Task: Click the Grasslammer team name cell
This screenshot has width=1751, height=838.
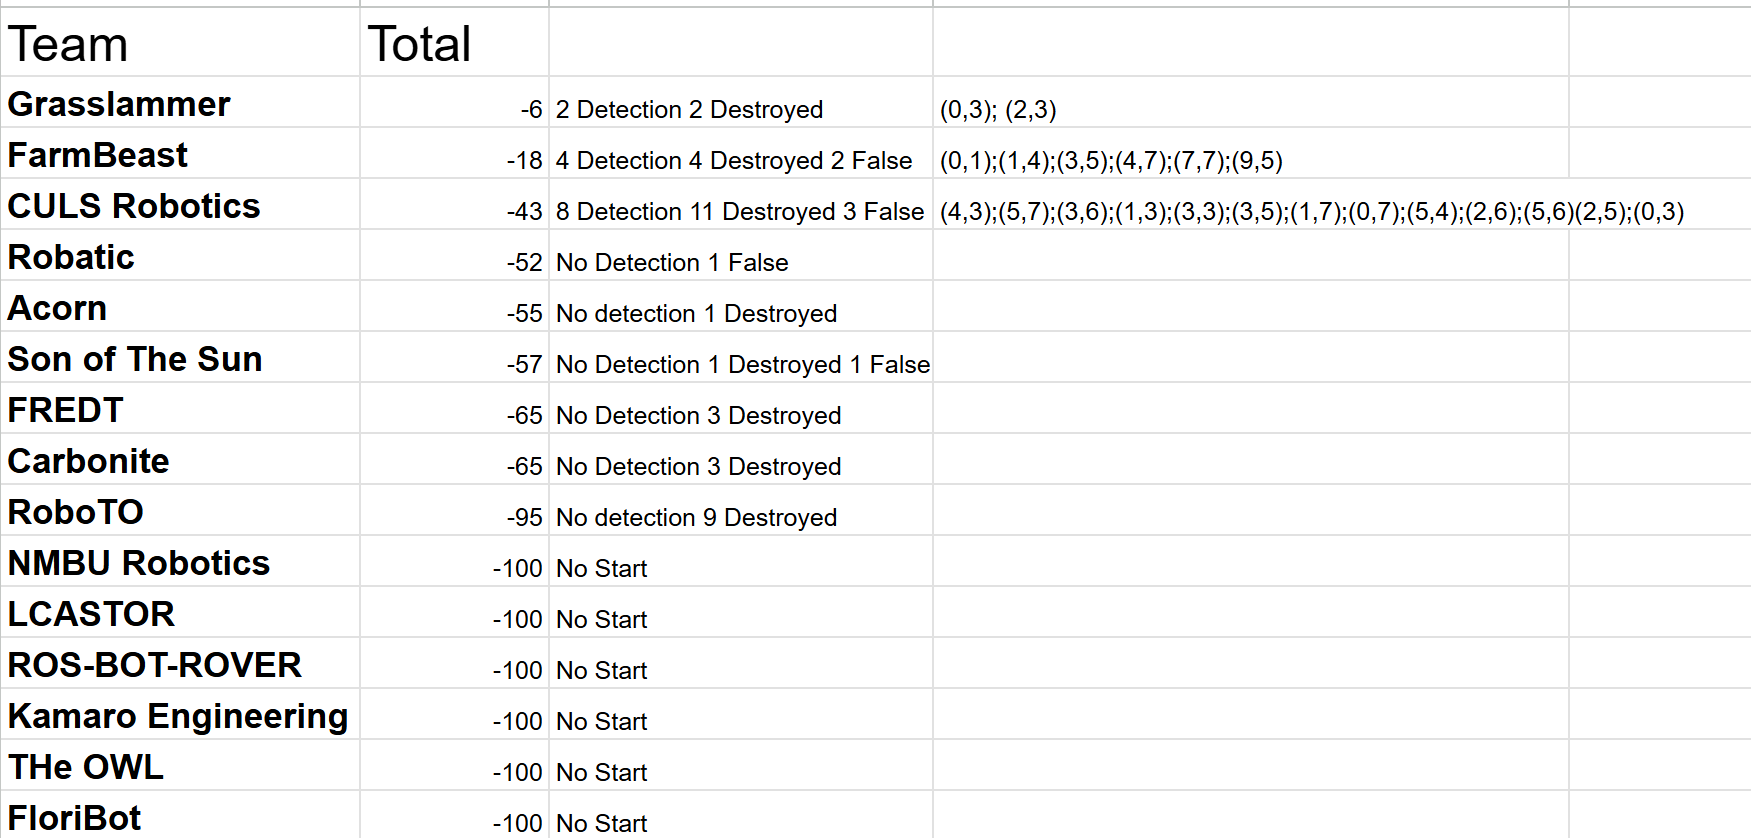Action: (180, 102)
